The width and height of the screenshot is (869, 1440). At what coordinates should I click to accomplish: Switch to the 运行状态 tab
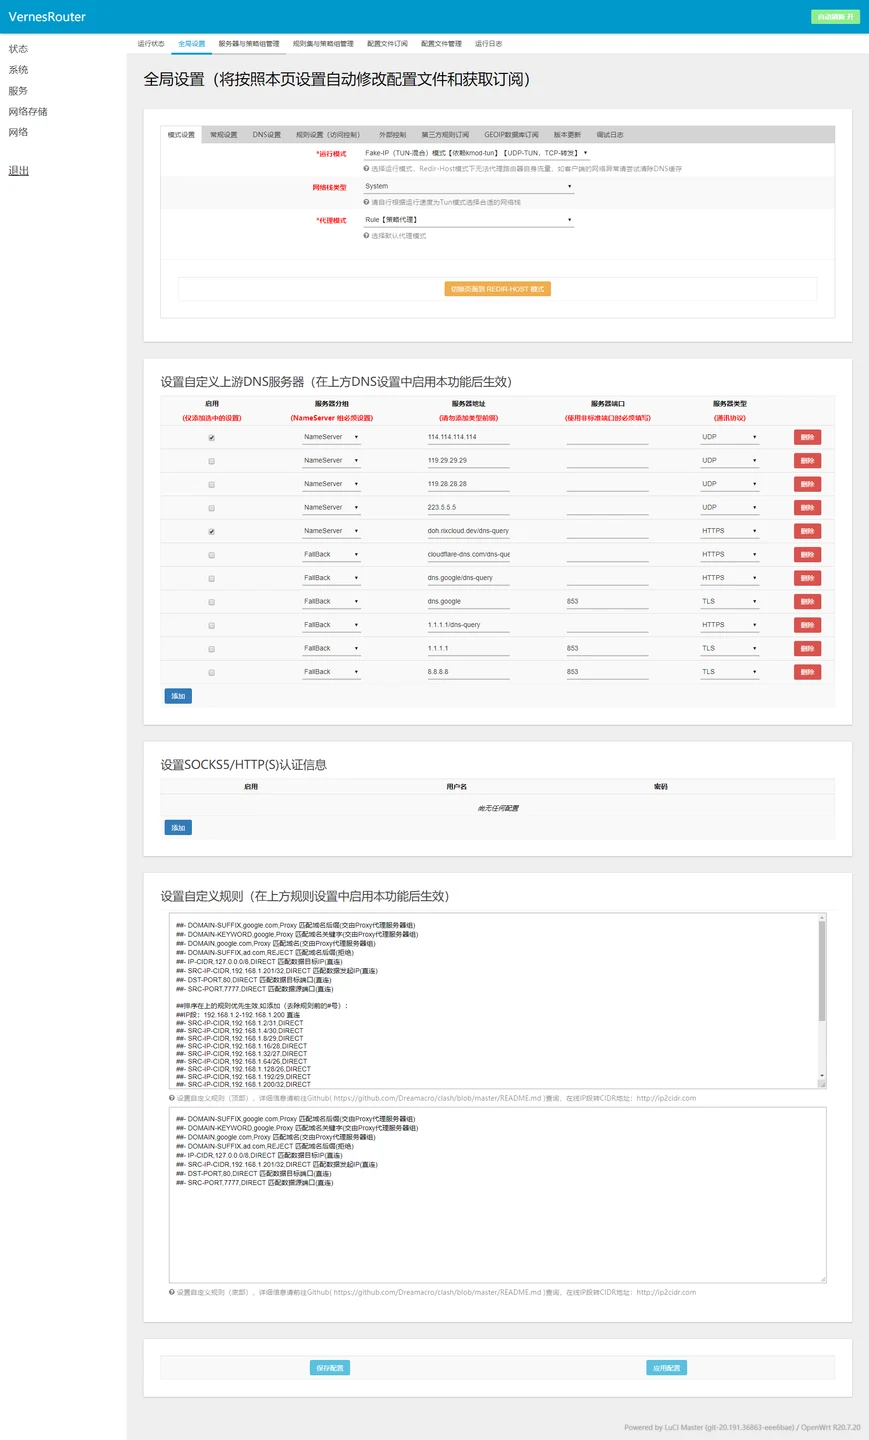(151, 44)
